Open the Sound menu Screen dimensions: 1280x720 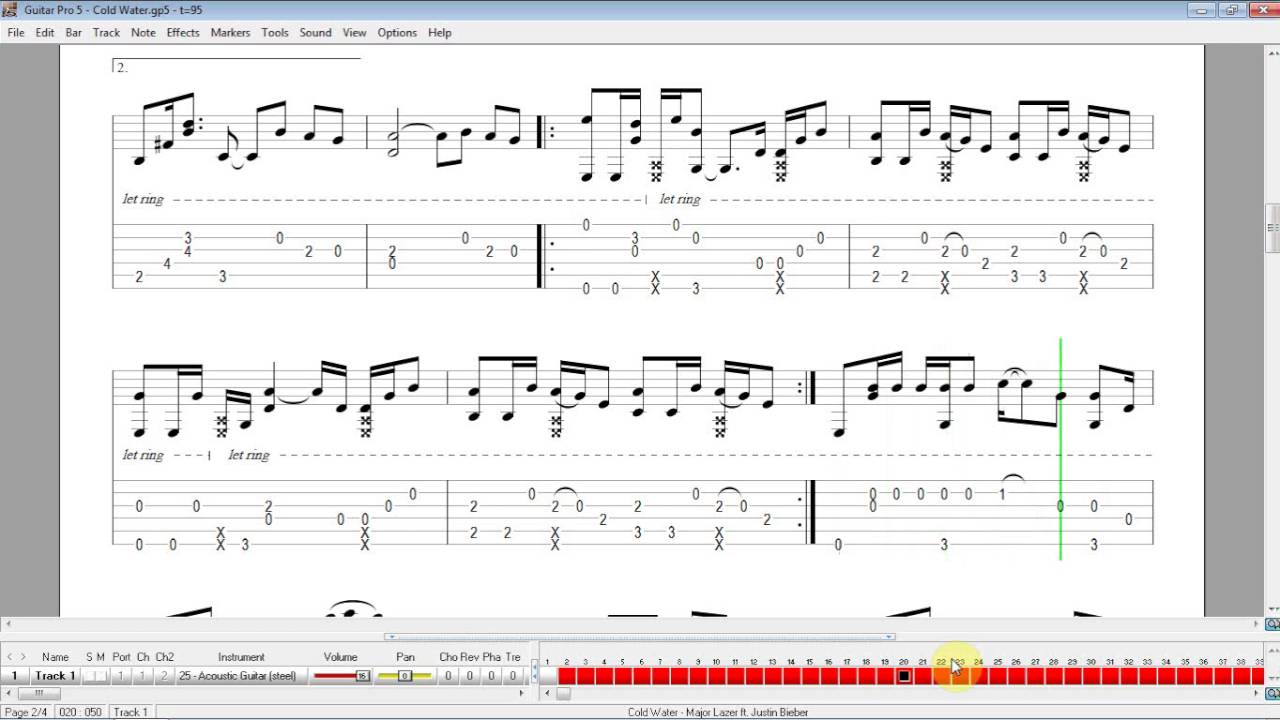click(x=315, y=32)
